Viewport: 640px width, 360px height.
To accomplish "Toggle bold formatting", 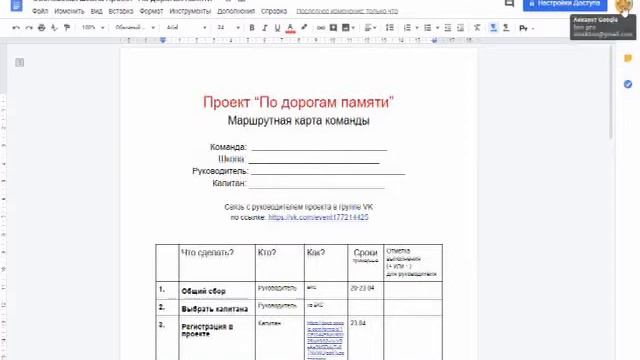I will click(252, 28).
